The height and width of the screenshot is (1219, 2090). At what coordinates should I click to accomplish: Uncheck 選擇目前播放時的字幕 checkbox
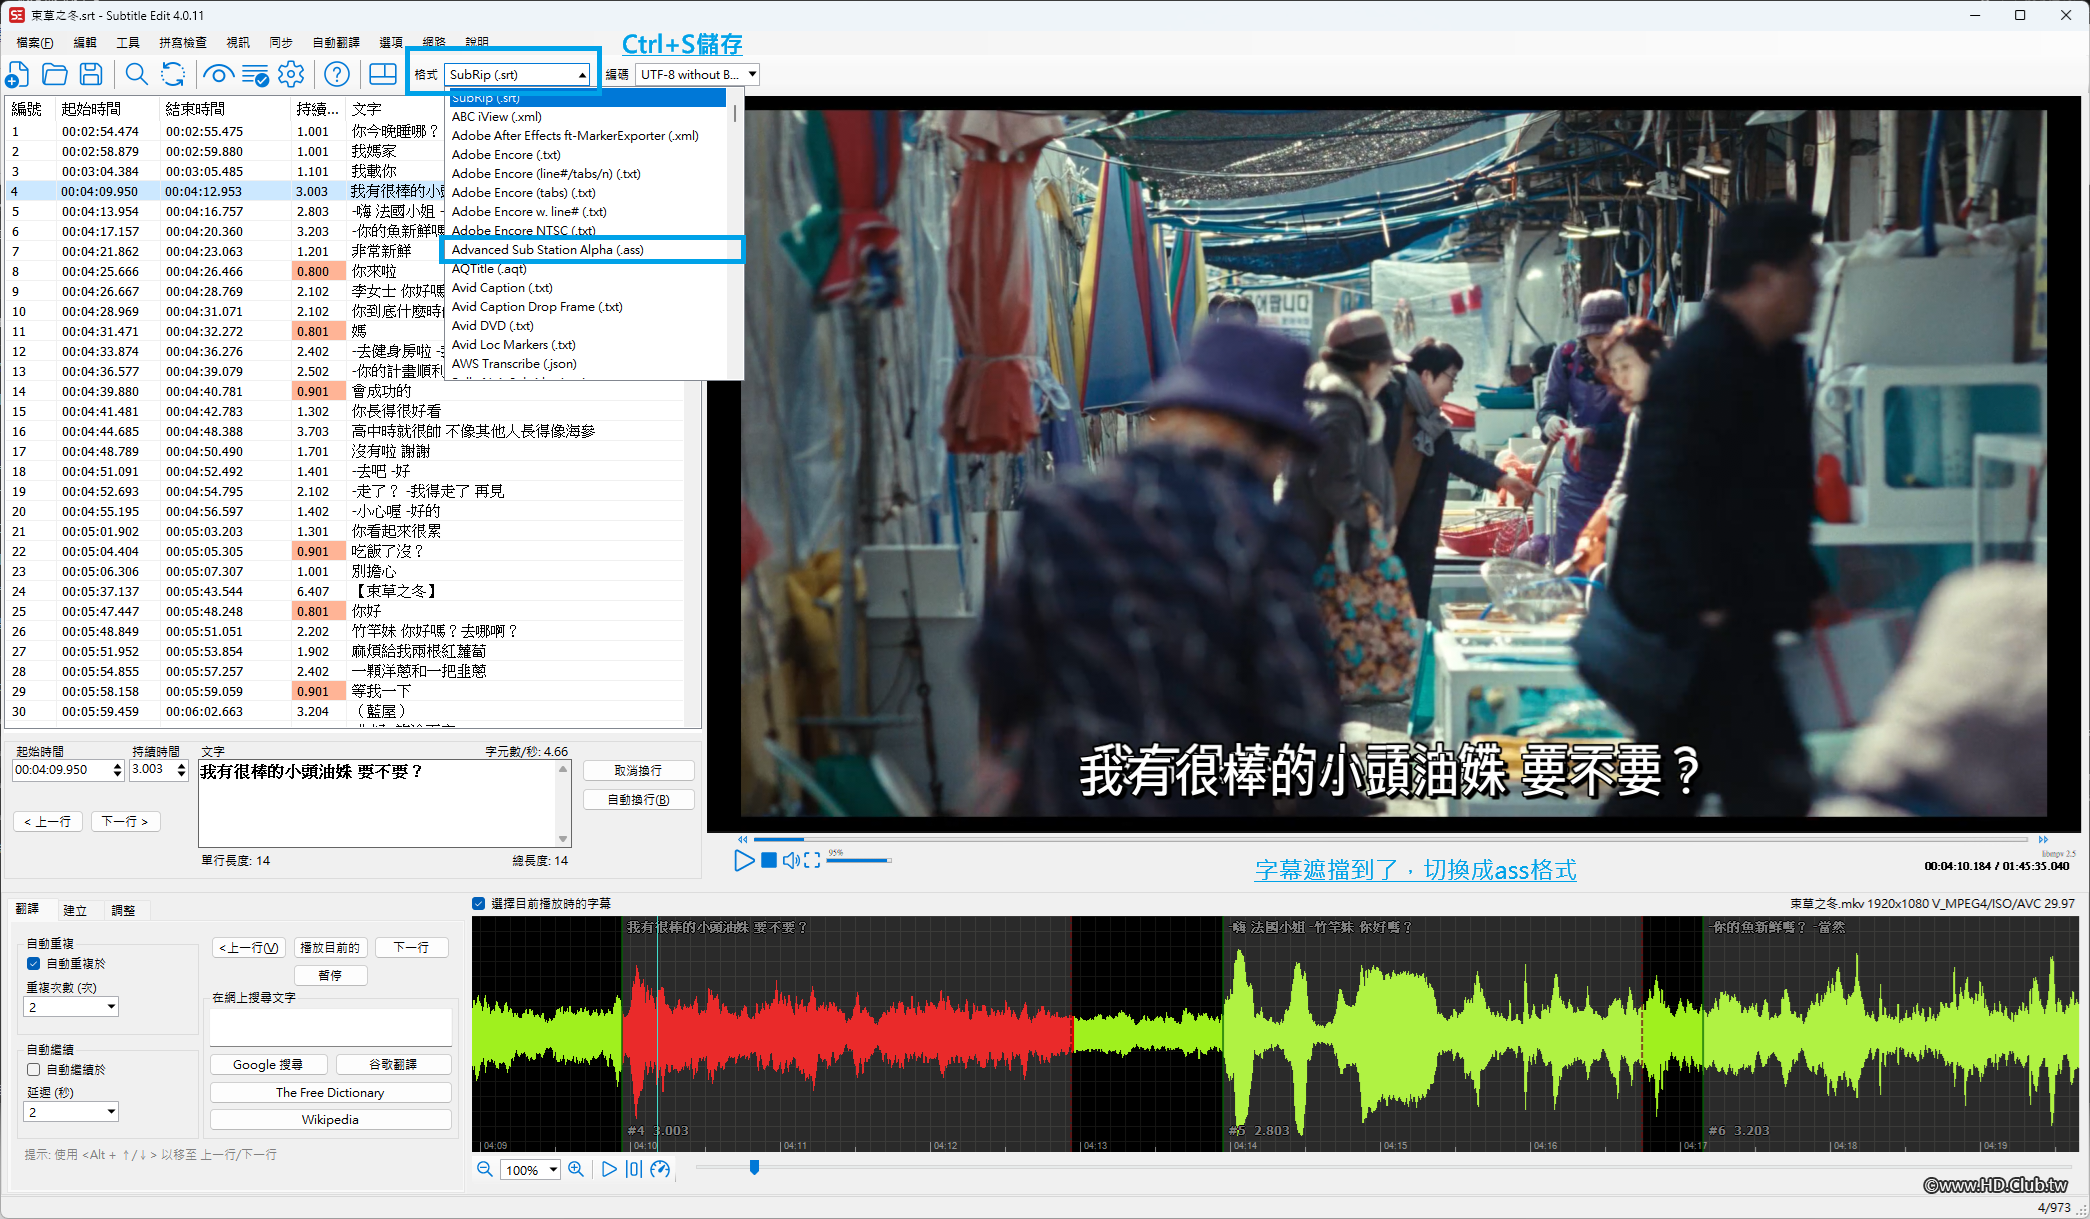pos(479,903)
